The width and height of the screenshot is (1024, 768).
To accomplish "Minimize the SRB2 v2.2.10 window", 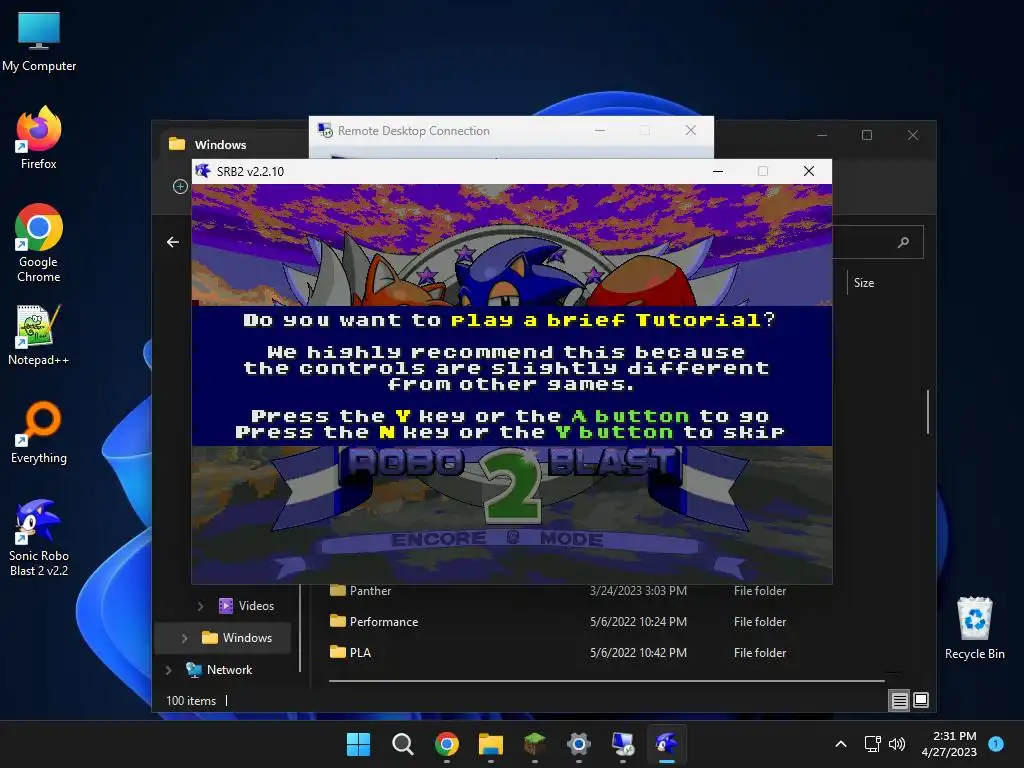I will tap(718, 171).
